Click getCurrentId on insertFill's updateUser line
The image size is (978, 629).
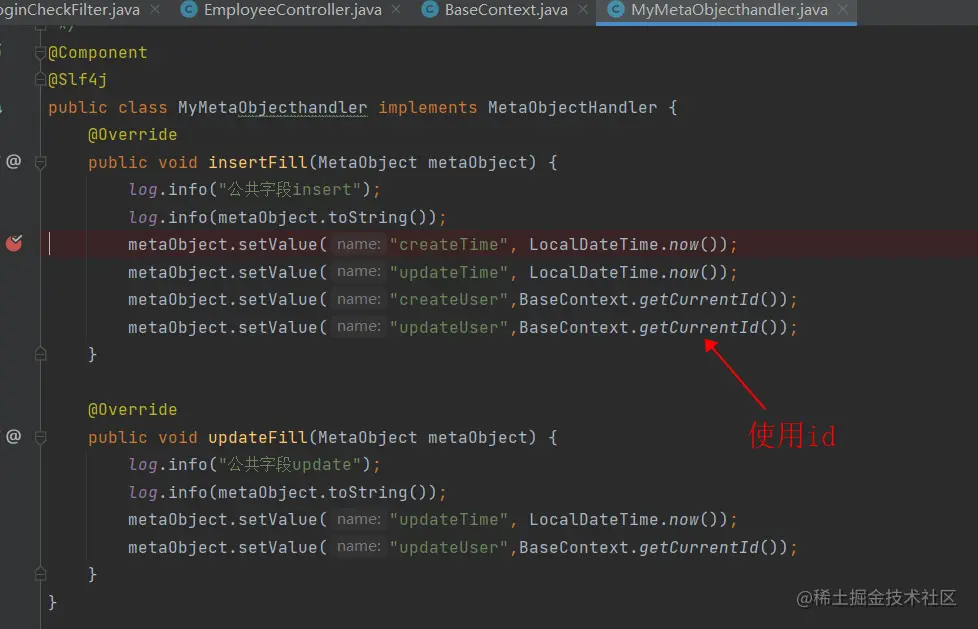699,328
